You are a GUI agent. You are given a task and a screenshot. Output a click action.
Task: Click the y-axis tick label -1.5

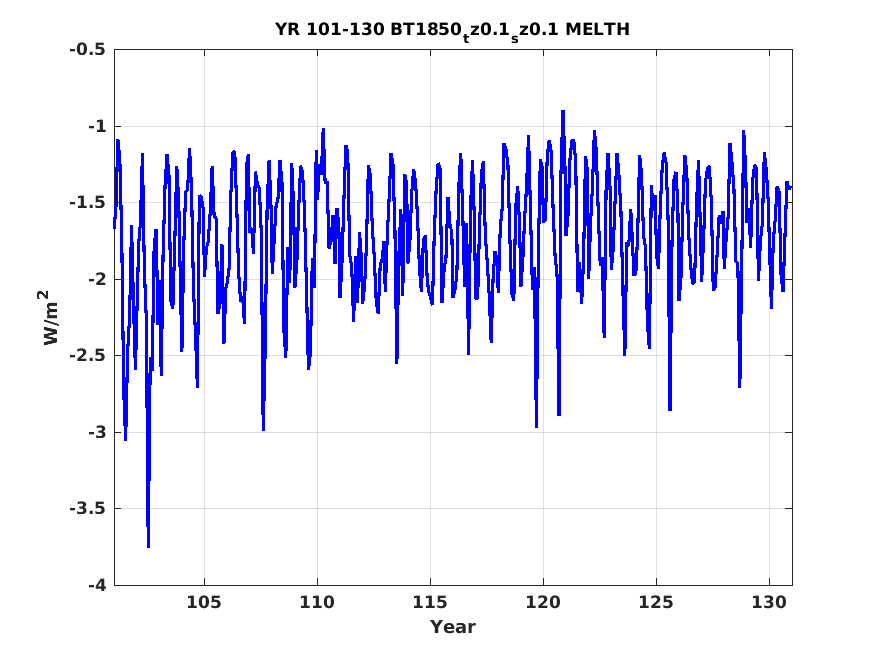pyautogui.click(x=88, y=202)
